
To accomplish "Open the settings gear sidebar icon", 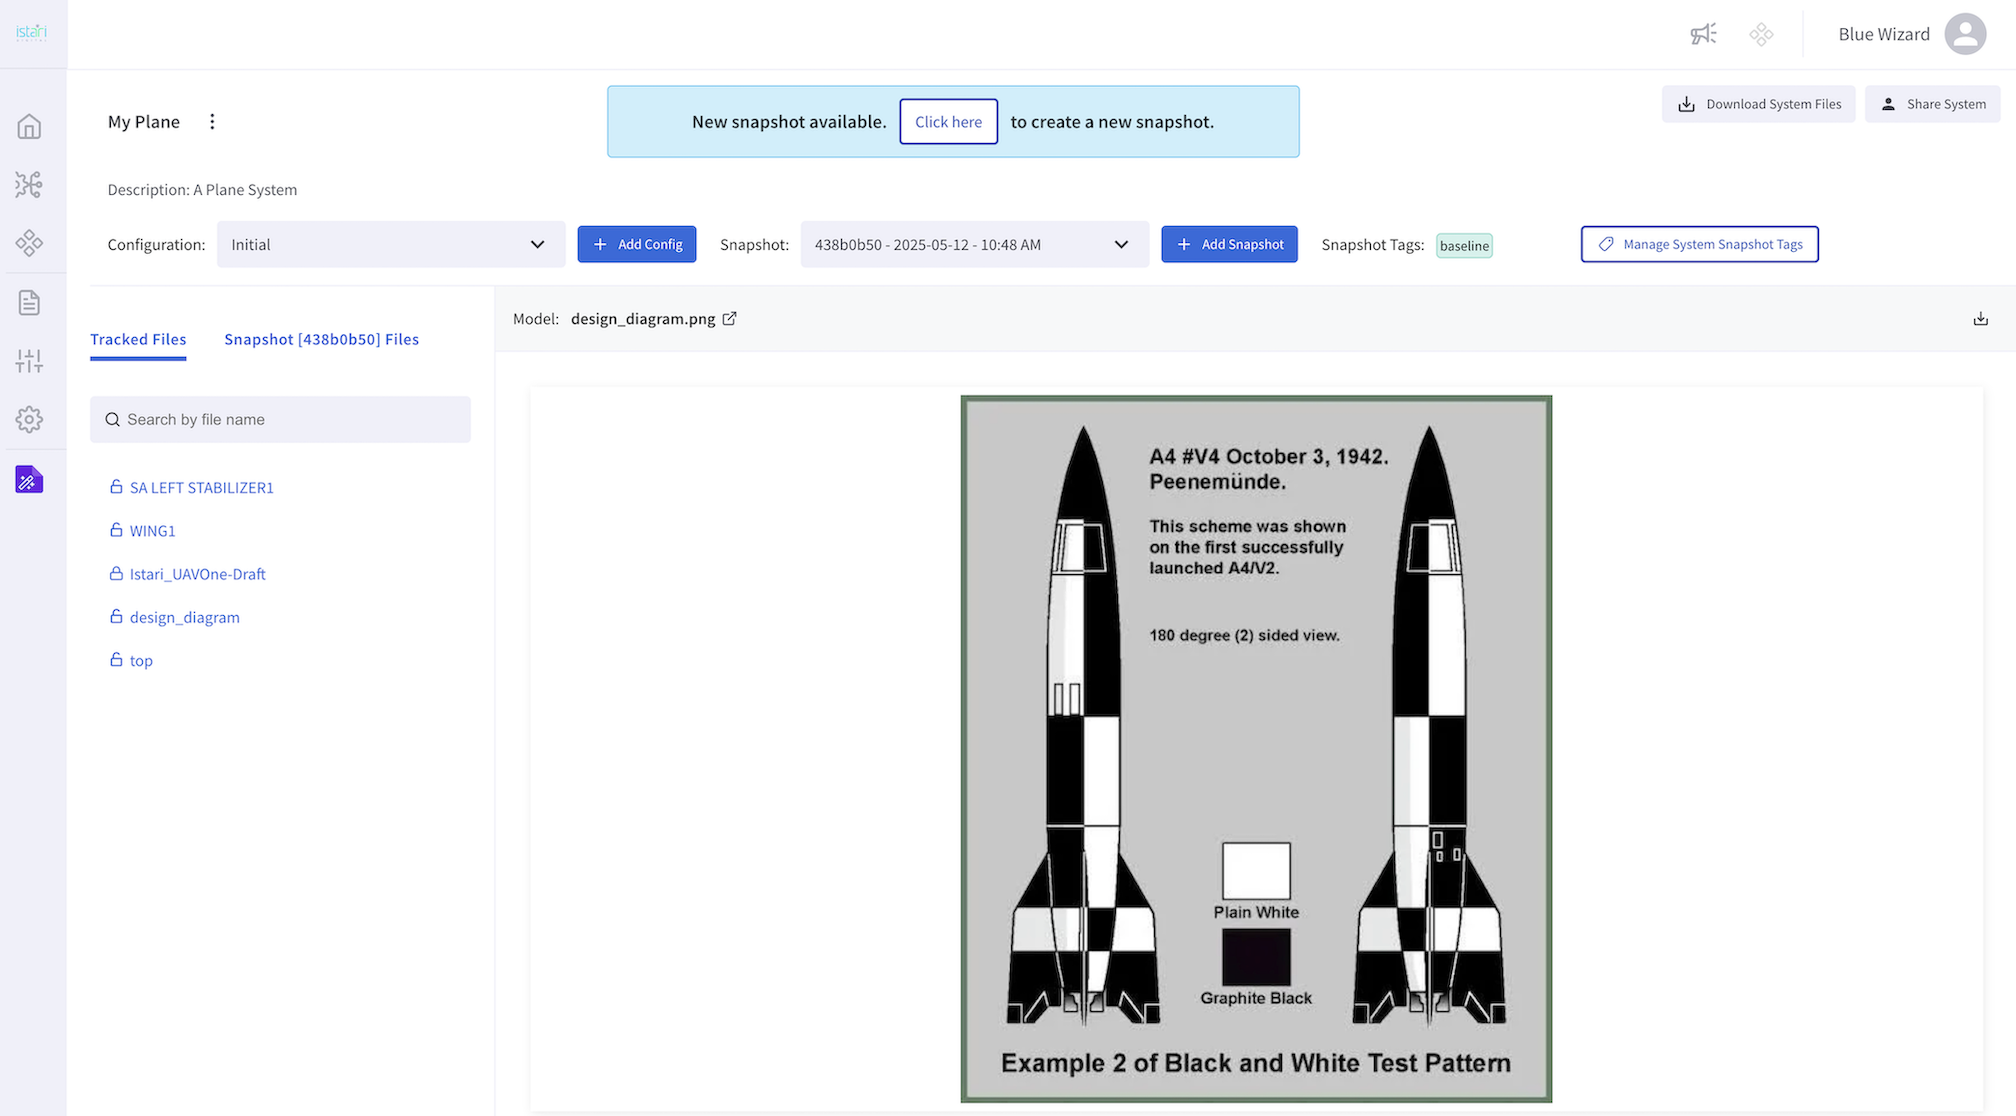I will (x=29, y=419).
